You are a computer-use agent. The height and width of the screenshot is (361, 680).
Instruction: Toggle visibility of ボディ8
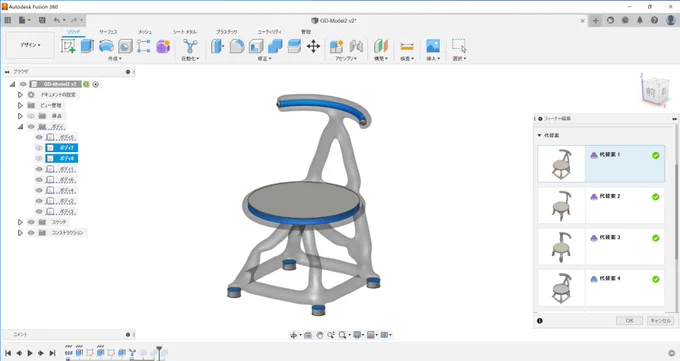pyautogui.click(x=39, y=158)
